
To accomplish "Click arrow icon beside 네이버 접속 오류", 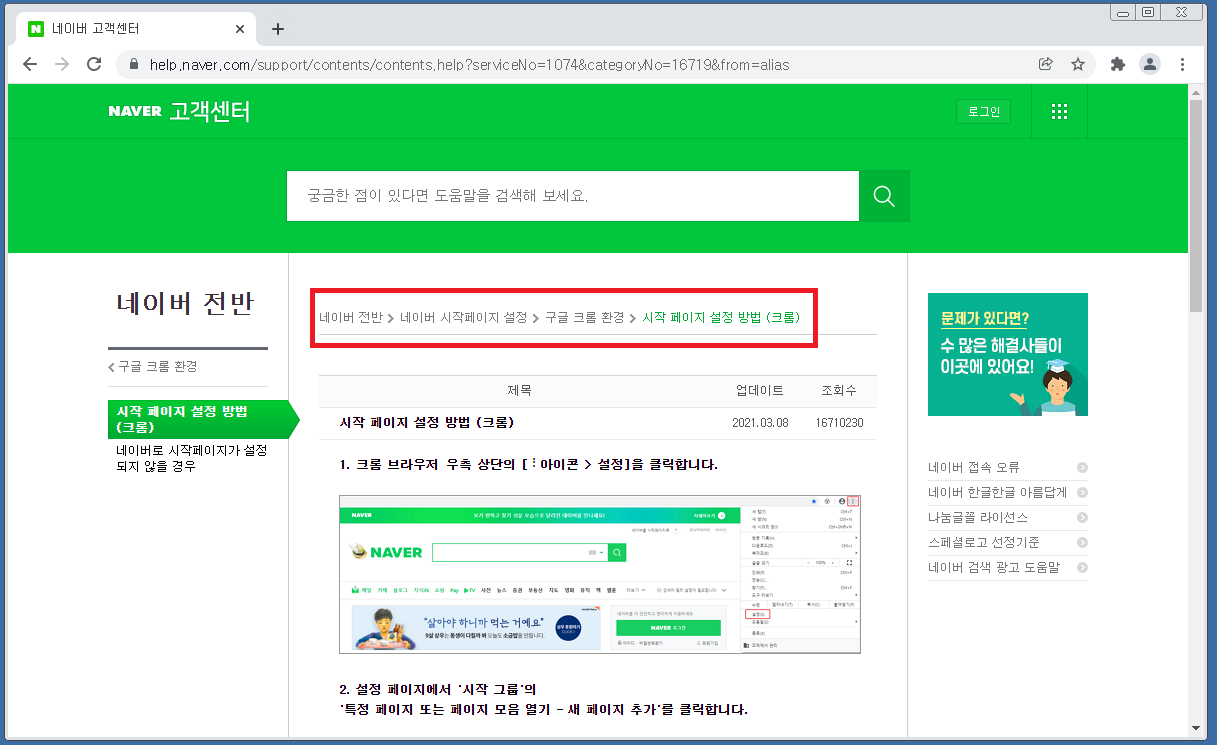I will 1082,468.
